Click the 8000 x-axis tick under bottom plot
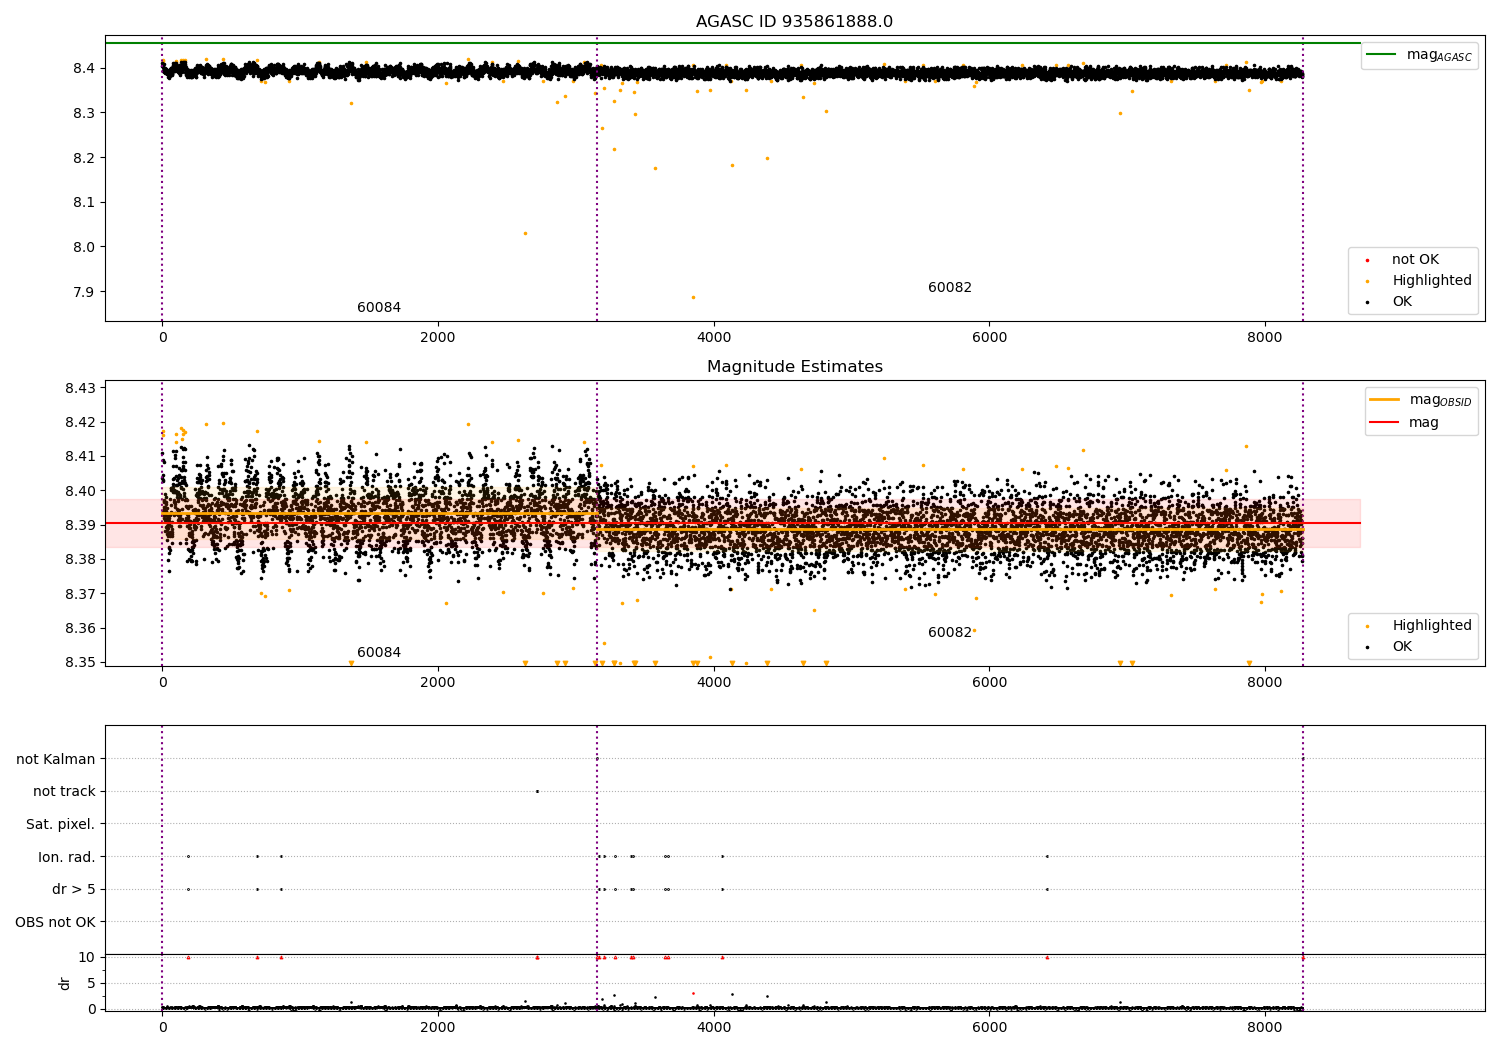 point(1265,1028)
